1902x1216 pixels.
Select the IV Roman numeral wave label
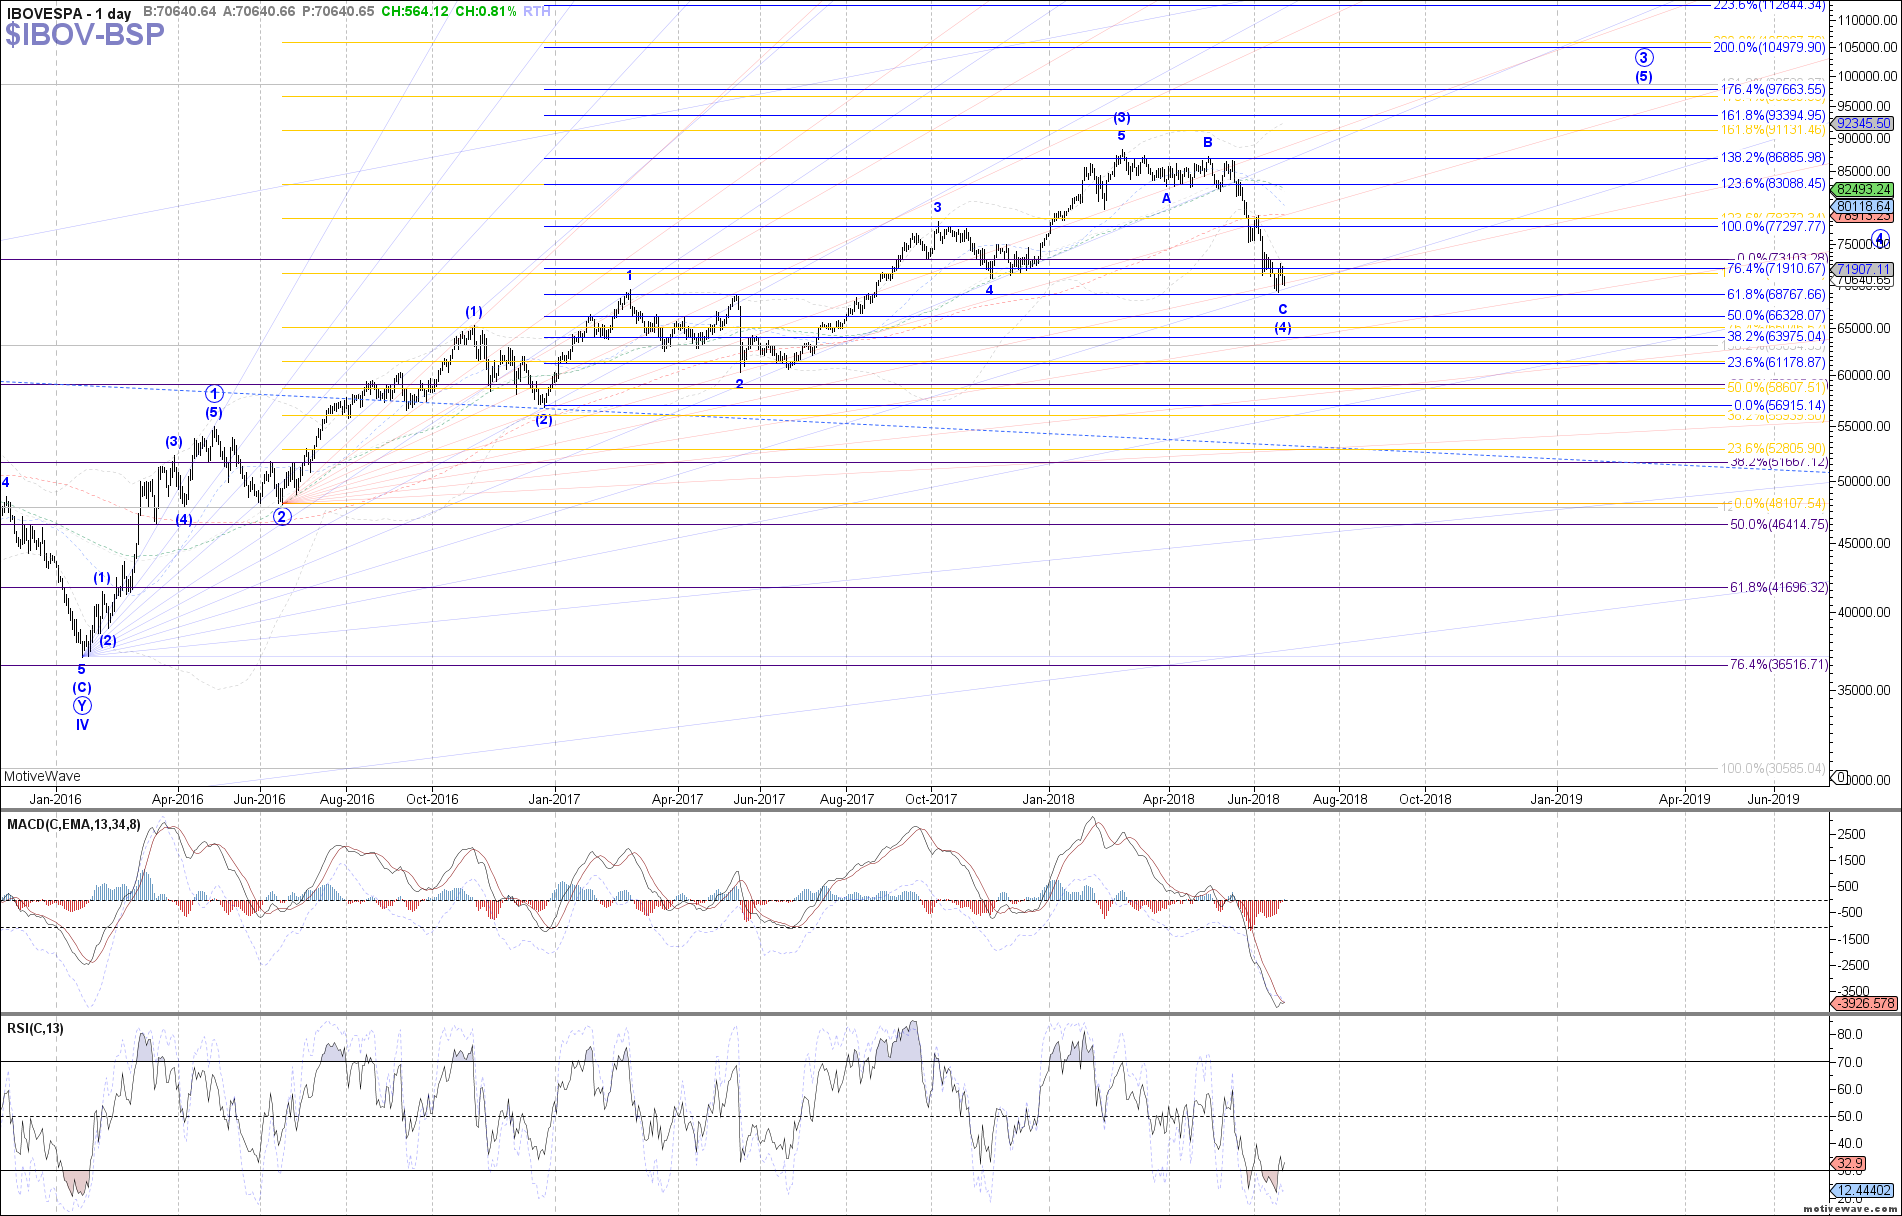pos(82,725)
